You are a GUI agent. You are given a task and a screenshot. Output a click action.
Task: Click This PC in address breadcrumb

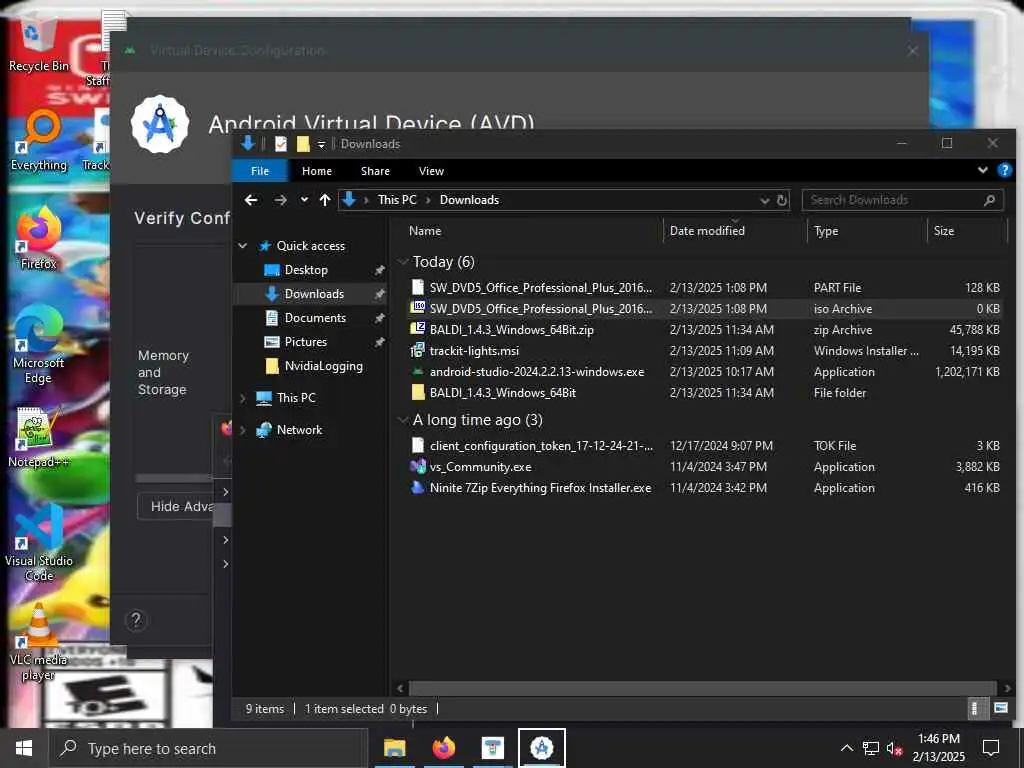pyautogui.click(x=397, y=200)
